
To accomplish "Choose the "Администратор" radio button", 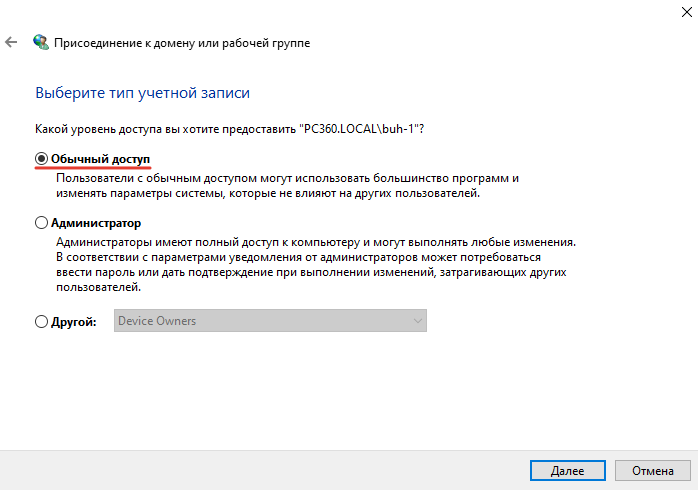I will [41, 223].
